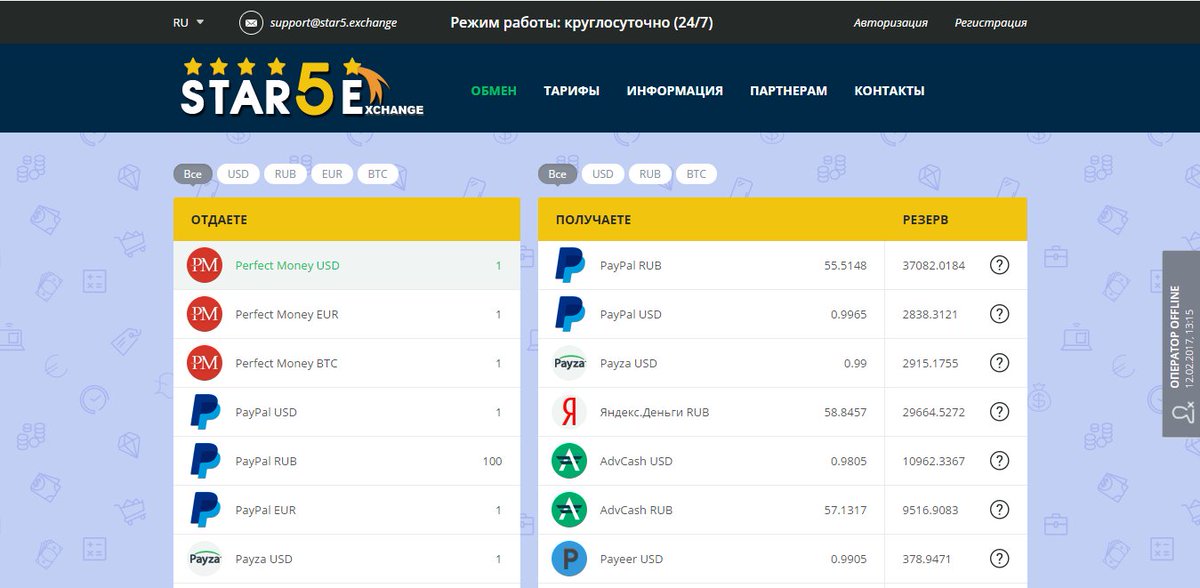Click Payza USD logo in the Получаете list
The image size is (1200, 588).
[x=569, y=364]
